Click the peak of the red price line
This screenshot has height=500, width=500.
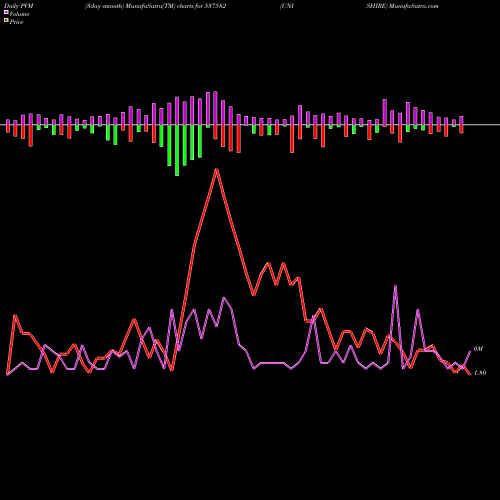click(217, 169)
